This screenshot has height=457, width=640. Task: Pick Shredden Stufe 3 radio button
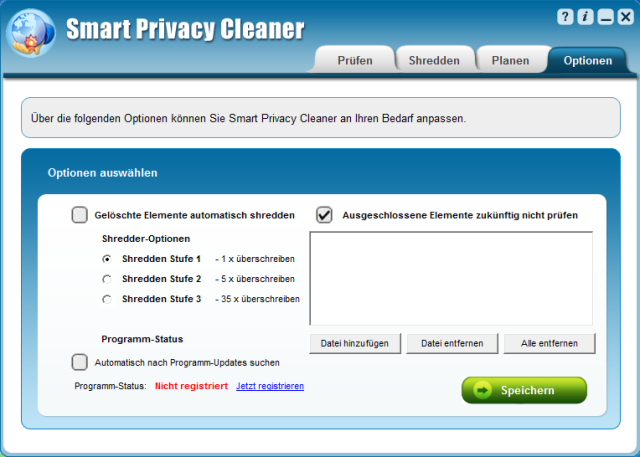[x=107, y=299]
